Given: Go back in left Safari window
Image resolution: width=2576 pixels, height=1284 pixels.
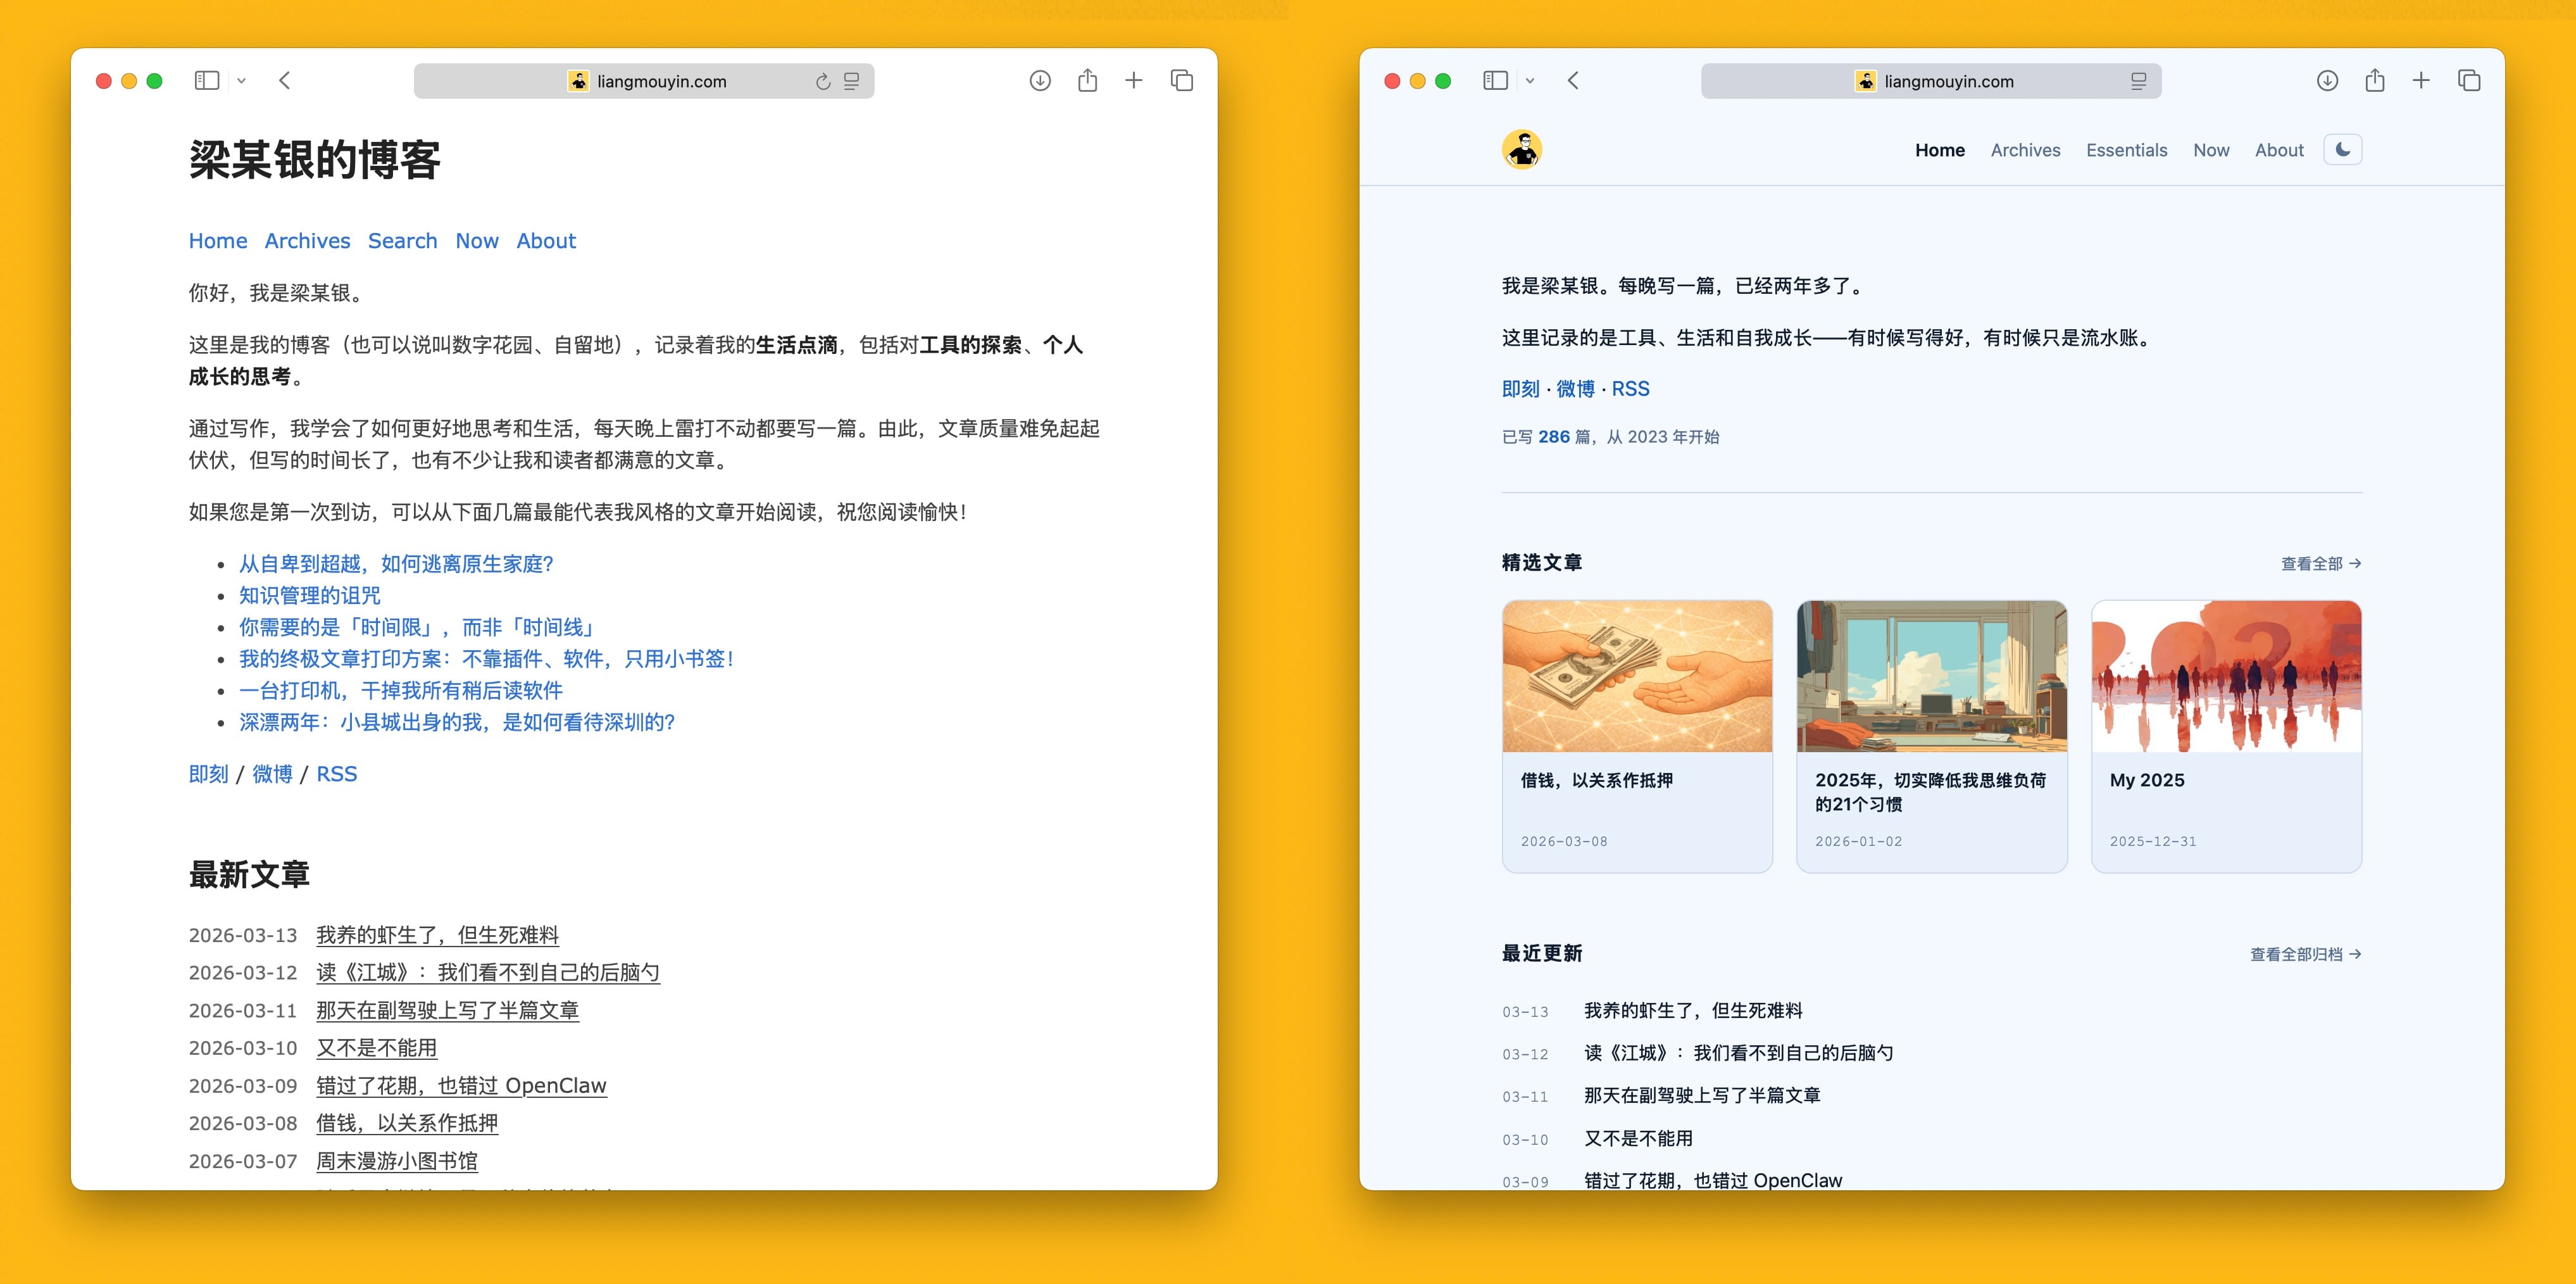Looking at the screenshot, I should pos(285,81).
